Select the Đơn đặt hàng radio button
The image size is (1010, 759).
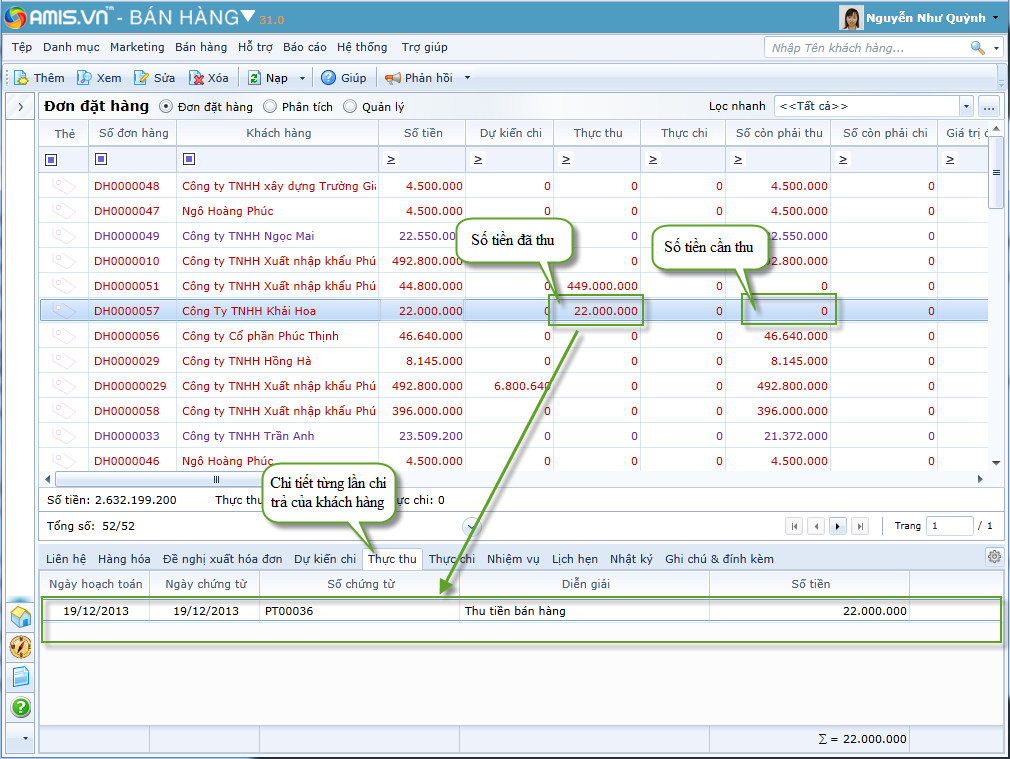166,106
